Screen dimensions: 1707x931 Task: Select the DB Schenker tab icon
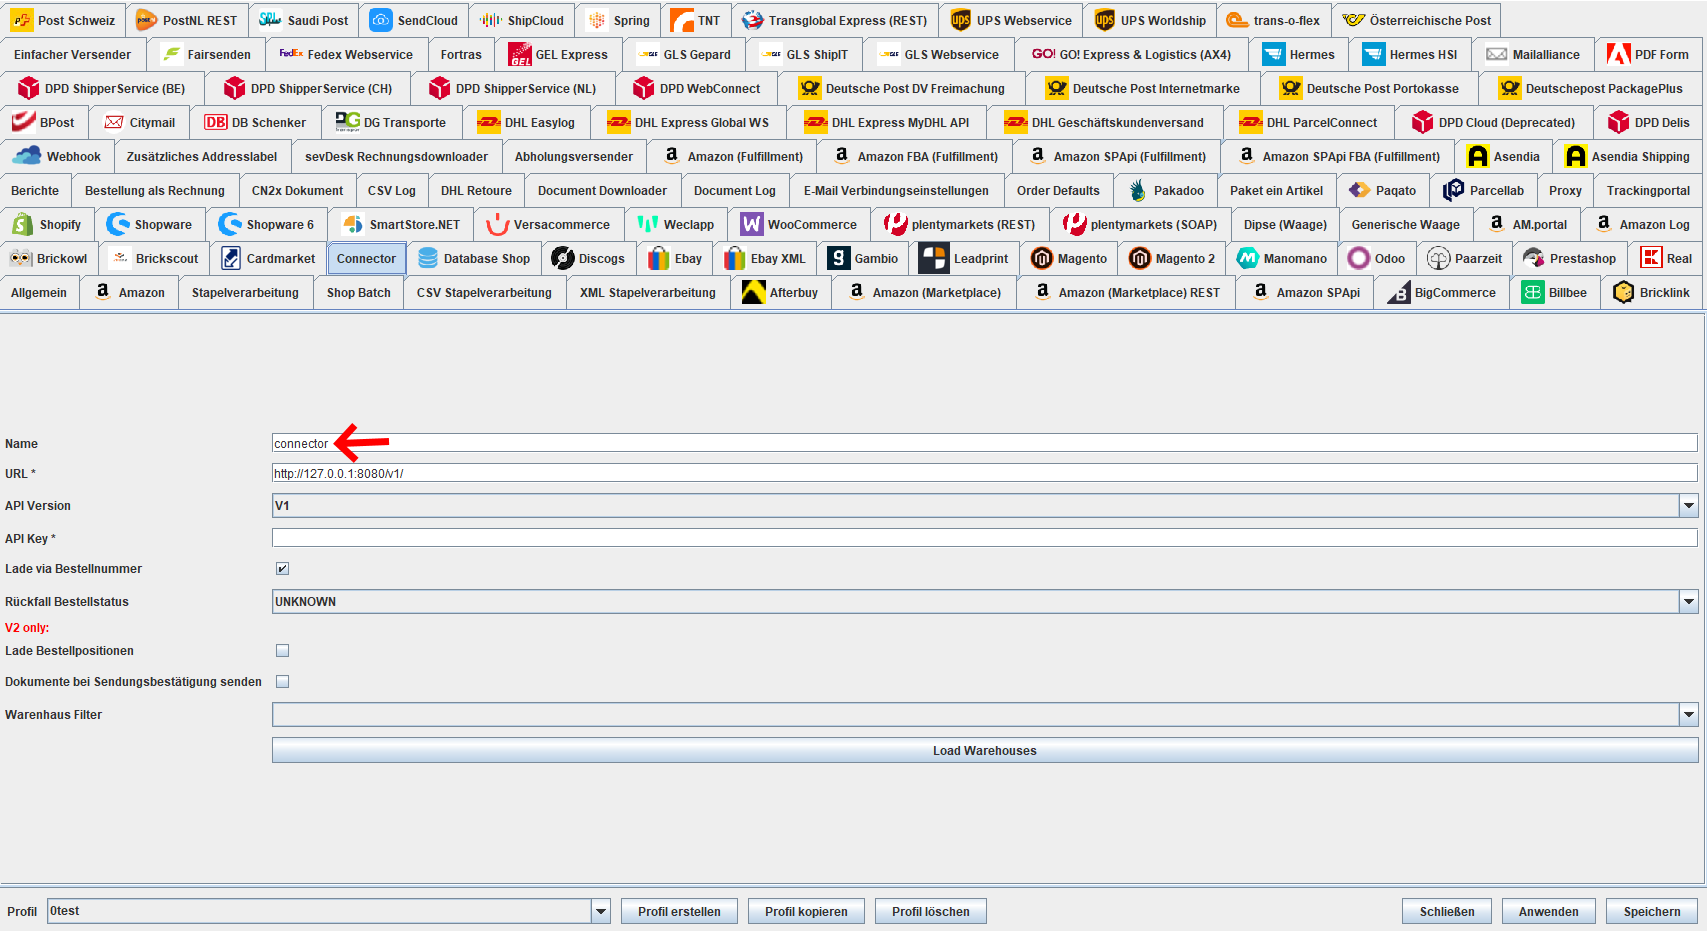click(x=215, y=122)
